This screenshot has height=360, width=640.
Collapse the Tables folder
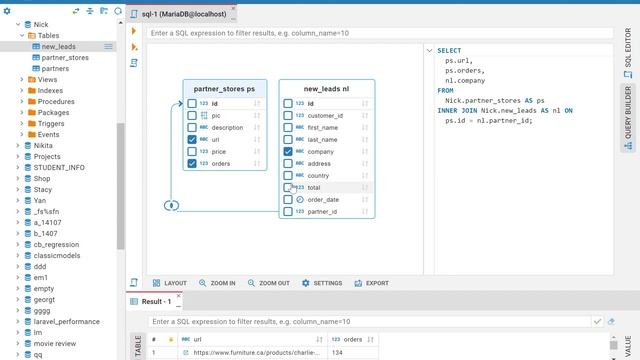22,36
